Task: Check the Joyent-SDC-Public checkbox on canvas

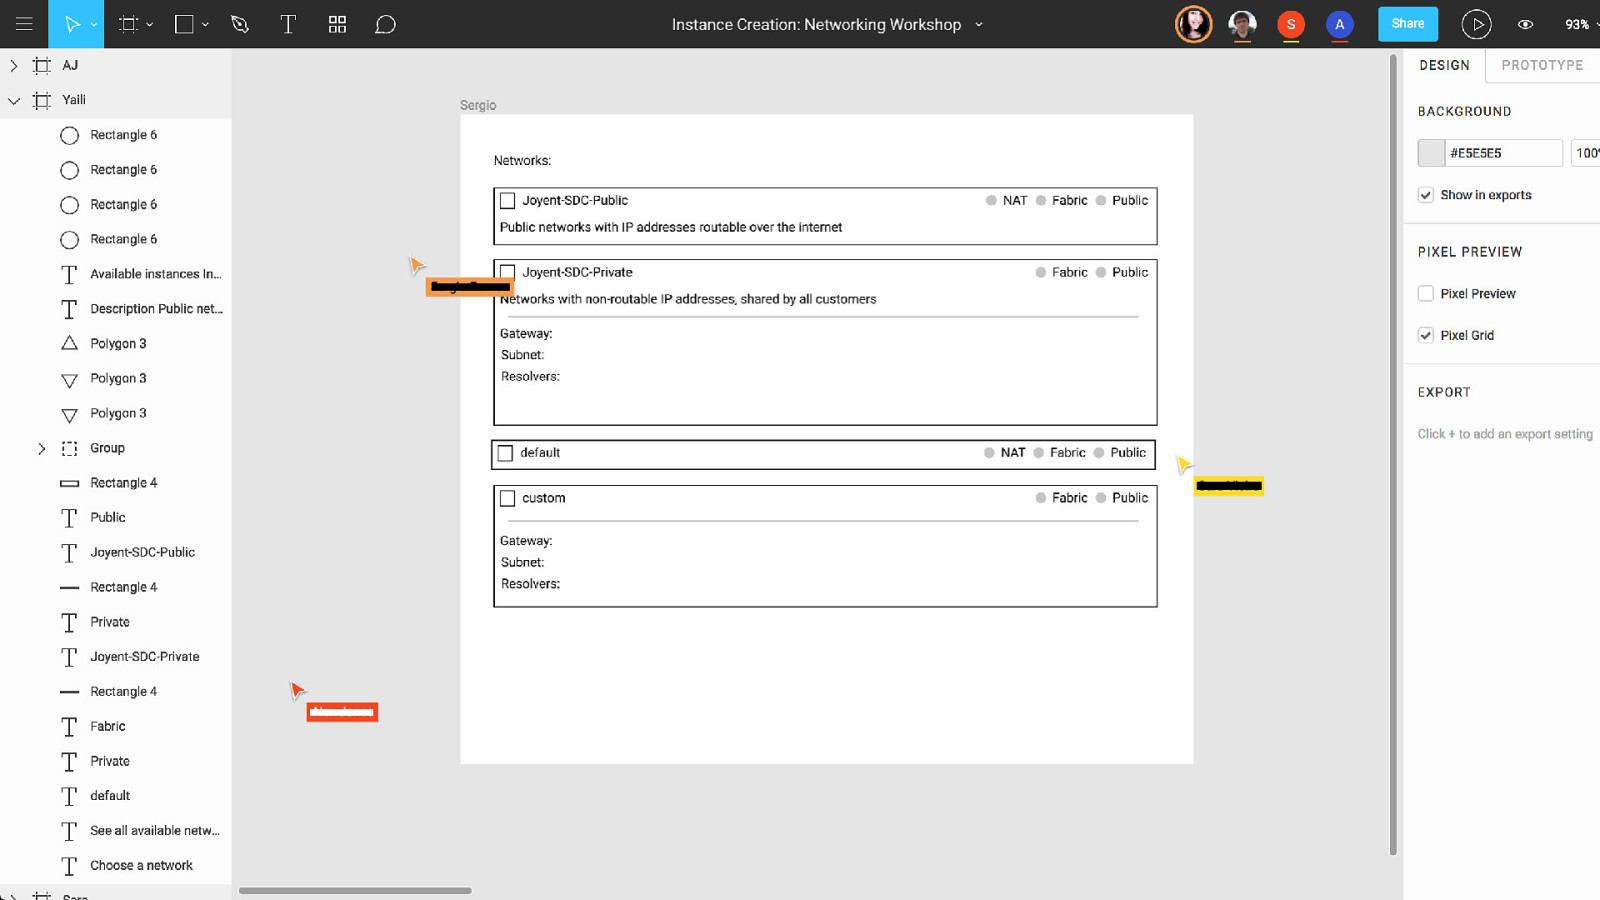Action: pos(508,201)
